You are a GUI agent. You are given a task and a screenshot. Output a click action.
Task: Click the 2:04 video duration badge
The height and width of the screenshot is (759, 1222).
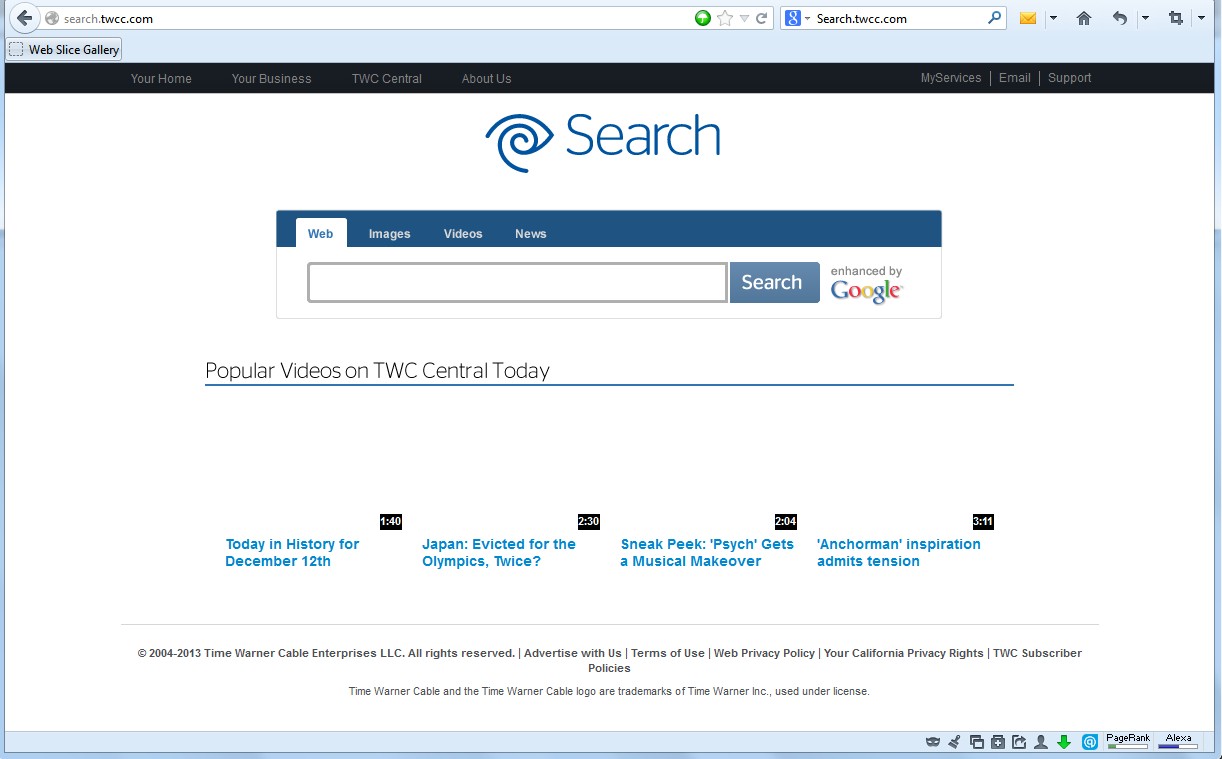click(786, 522)
